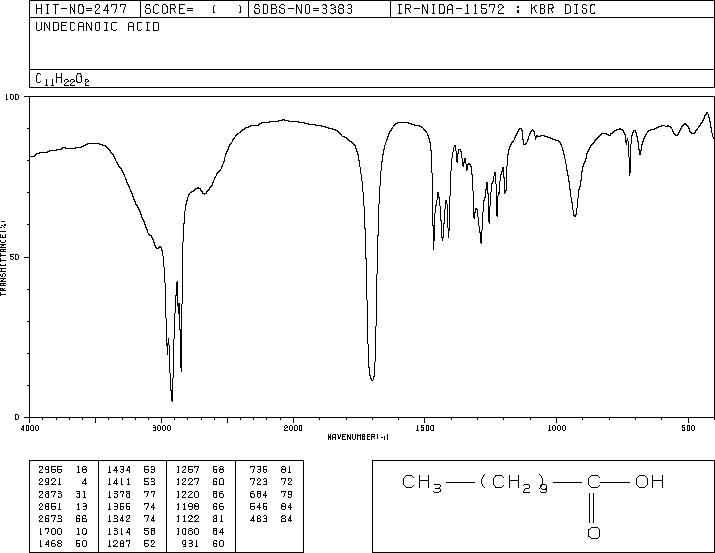Viewport: 715px width, 553px height.
Task: Select peak table entry 2921
Action: point(62,482)
